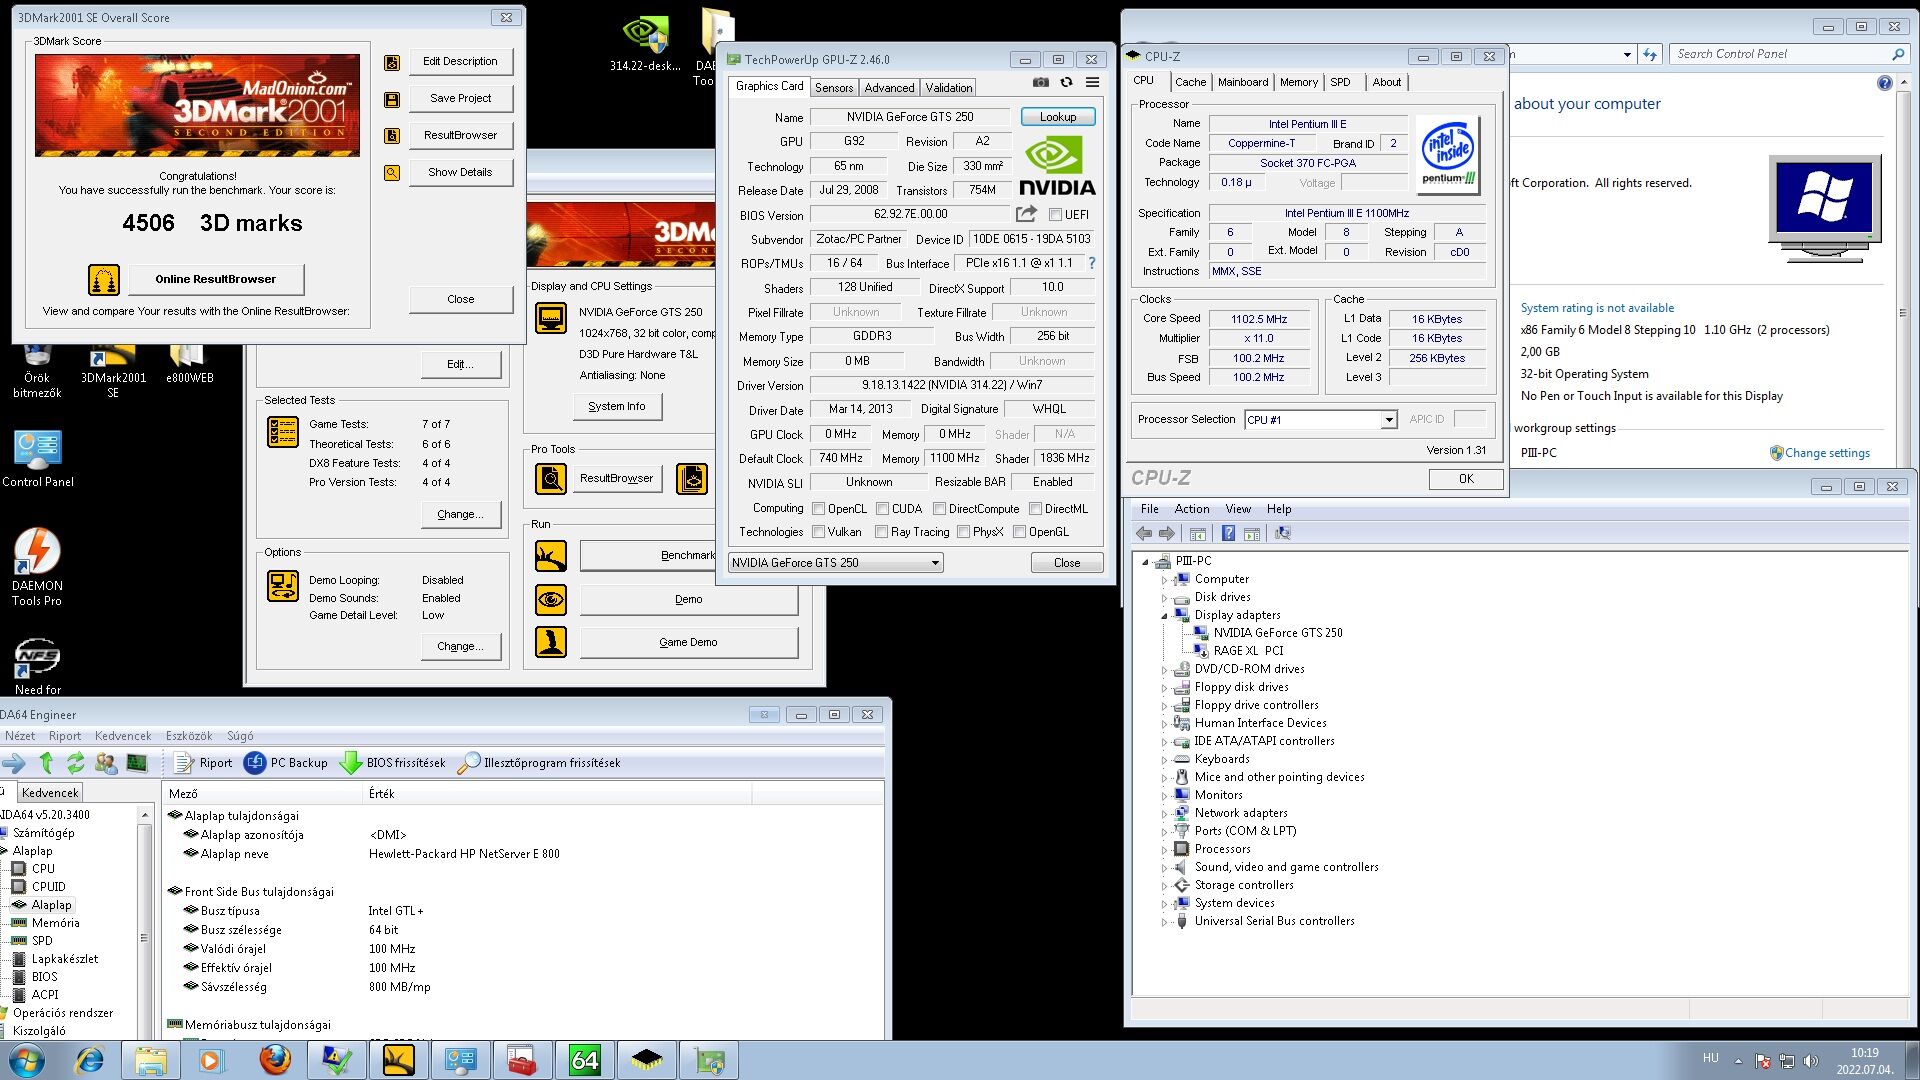Switch to the Sensors tab in GPU-Z
This screenshot has height=1080, width=1920.
click(x=833, y=88)
